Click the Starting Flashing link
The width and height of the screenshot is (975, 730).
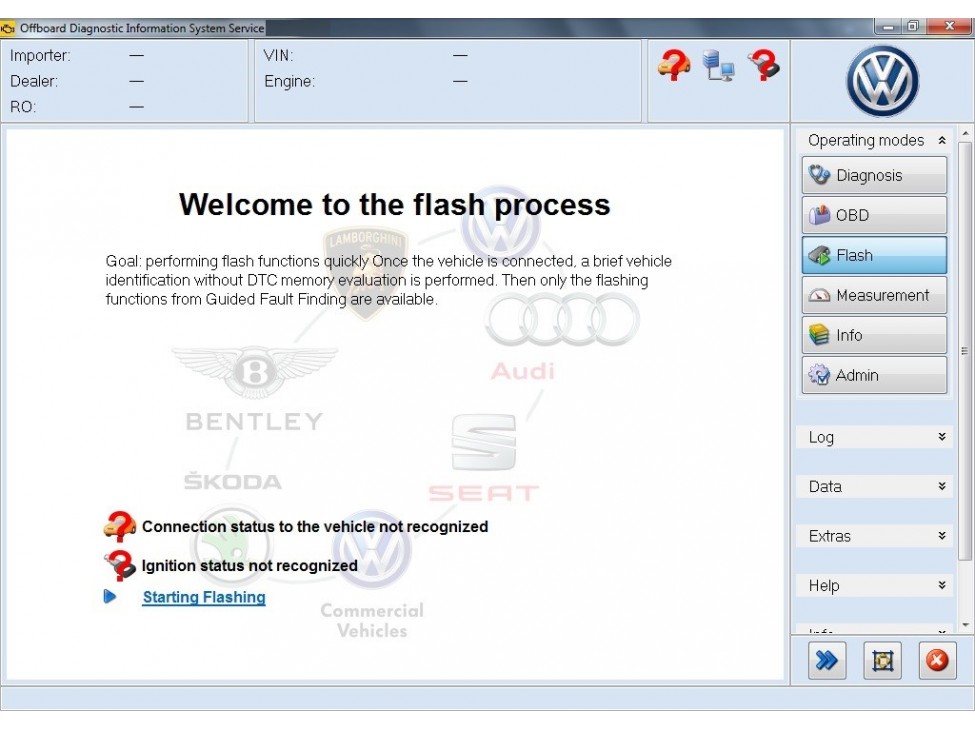[x=203, y=597]
